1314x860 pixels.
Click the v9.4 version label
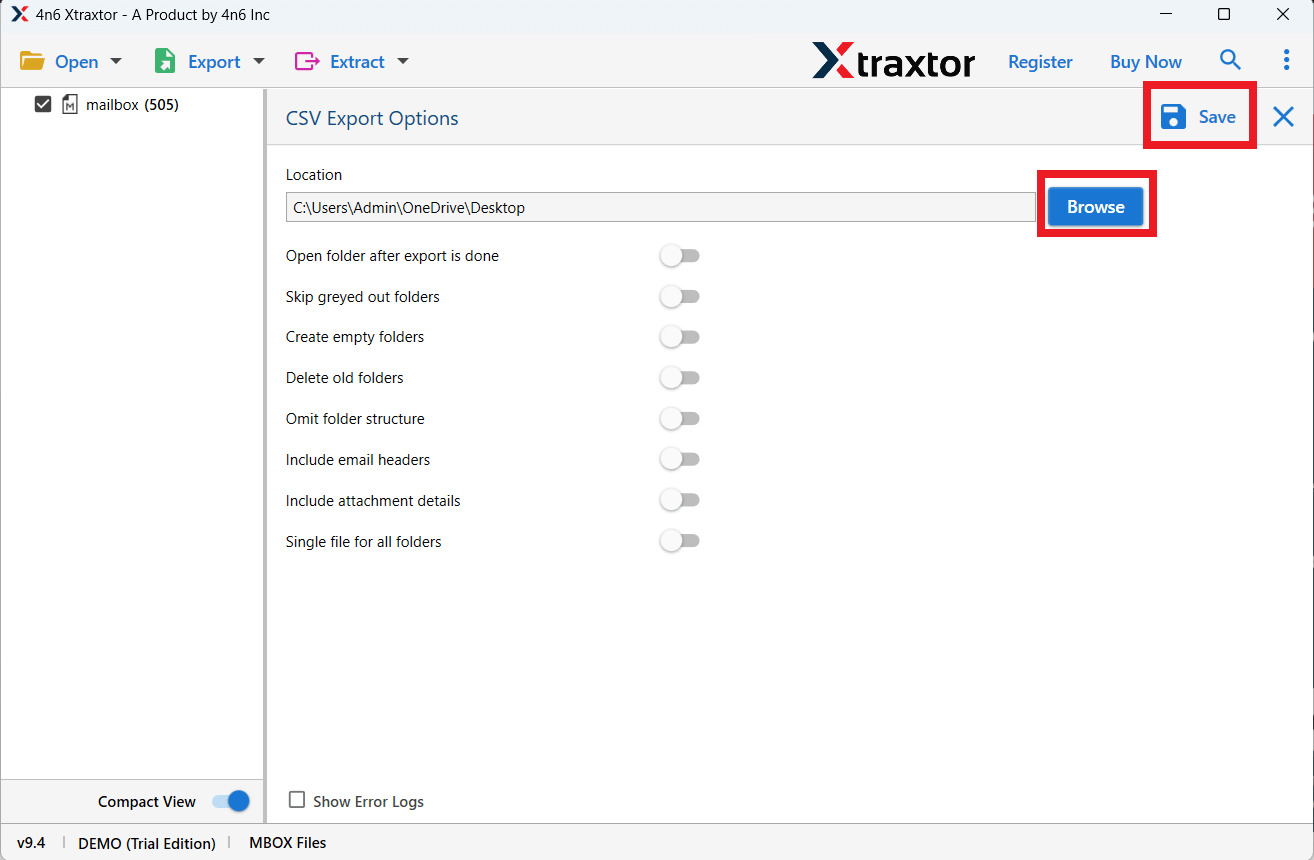(31, 843)
